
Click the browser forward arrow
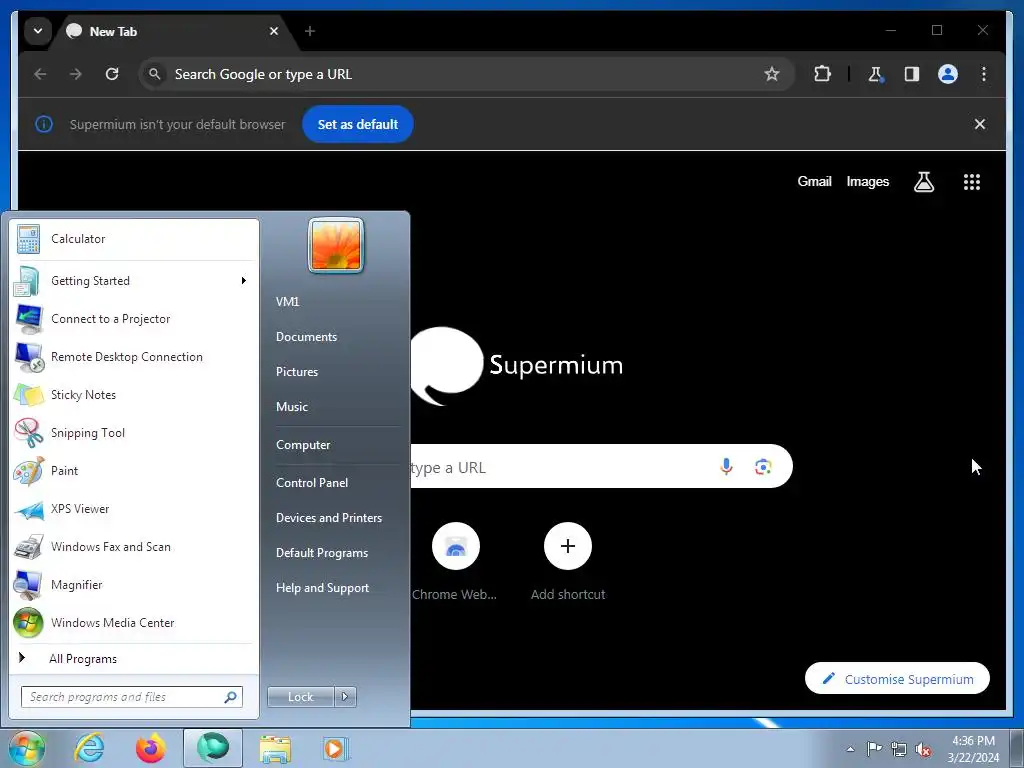[76, 74]
